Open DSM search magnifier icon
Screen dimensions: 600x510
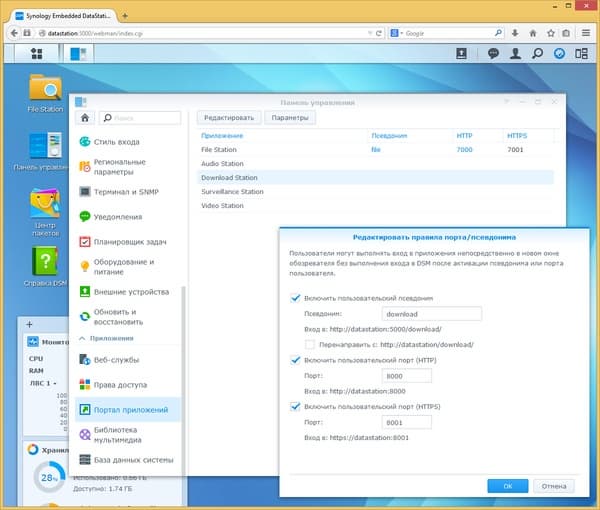[537, 54]
